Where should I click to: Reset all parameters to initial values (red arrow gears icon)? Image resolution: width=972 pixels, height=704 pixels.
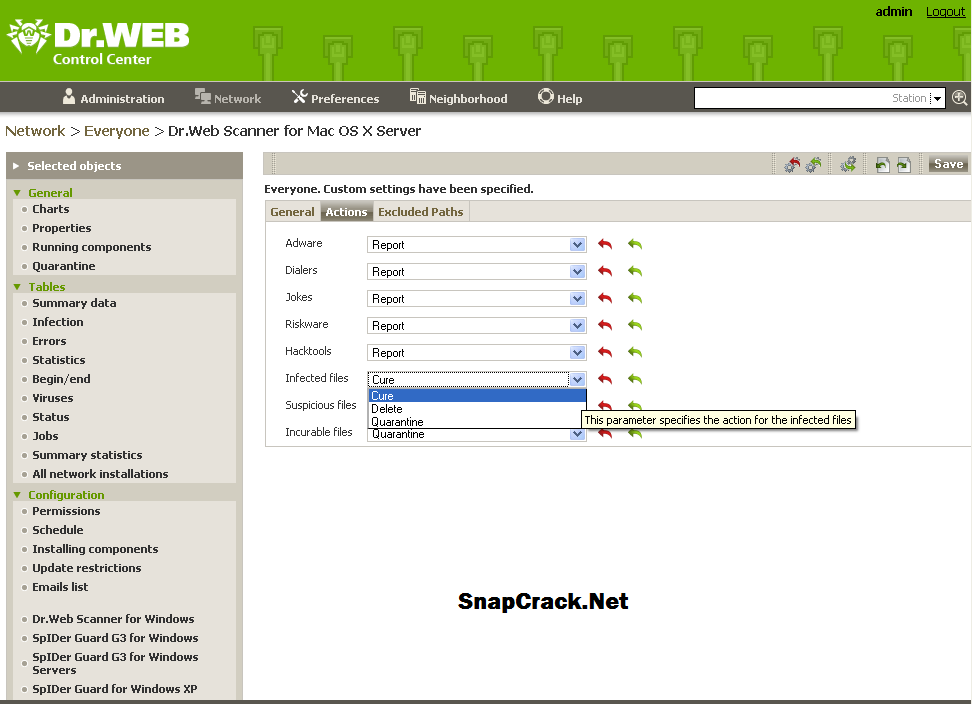click(792, 165)
